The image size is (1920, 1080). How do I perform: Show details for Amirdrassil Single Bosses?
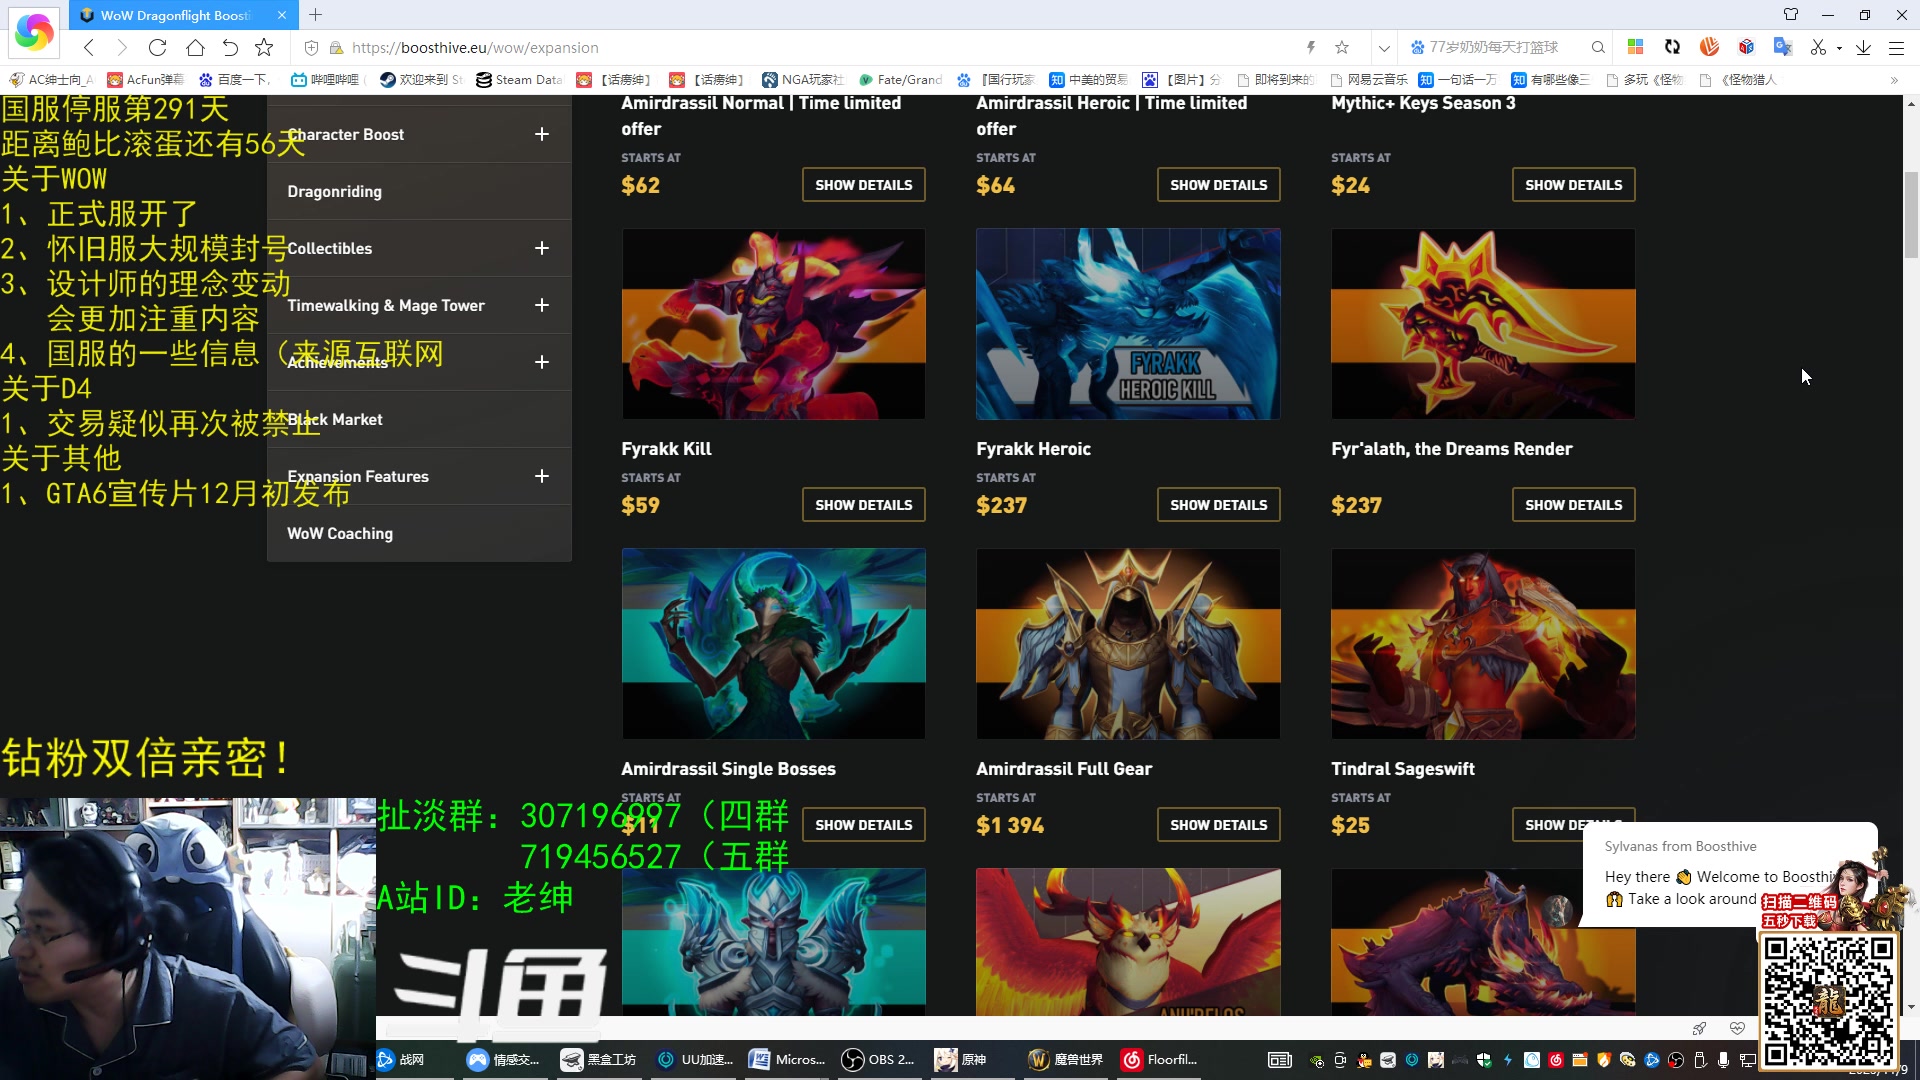(863, 825)
